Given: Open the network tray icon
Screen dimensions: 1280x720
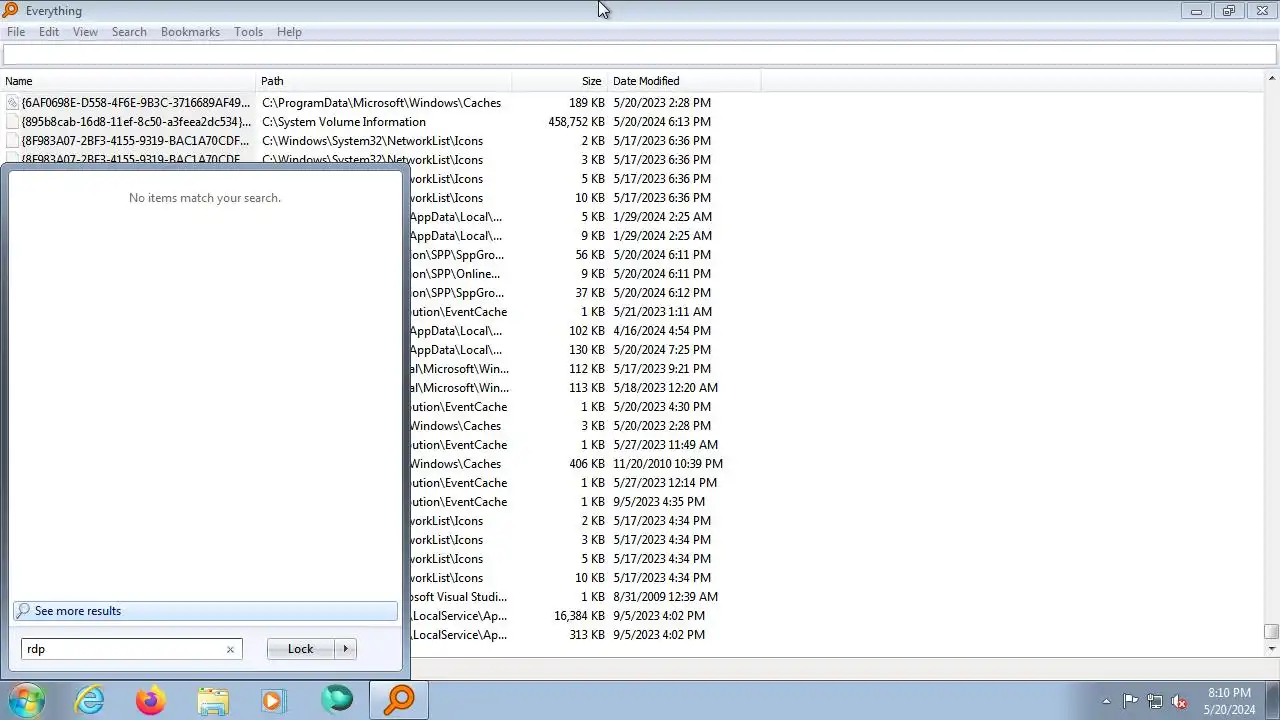Looking at the screenshot, I should point(1155,701).
